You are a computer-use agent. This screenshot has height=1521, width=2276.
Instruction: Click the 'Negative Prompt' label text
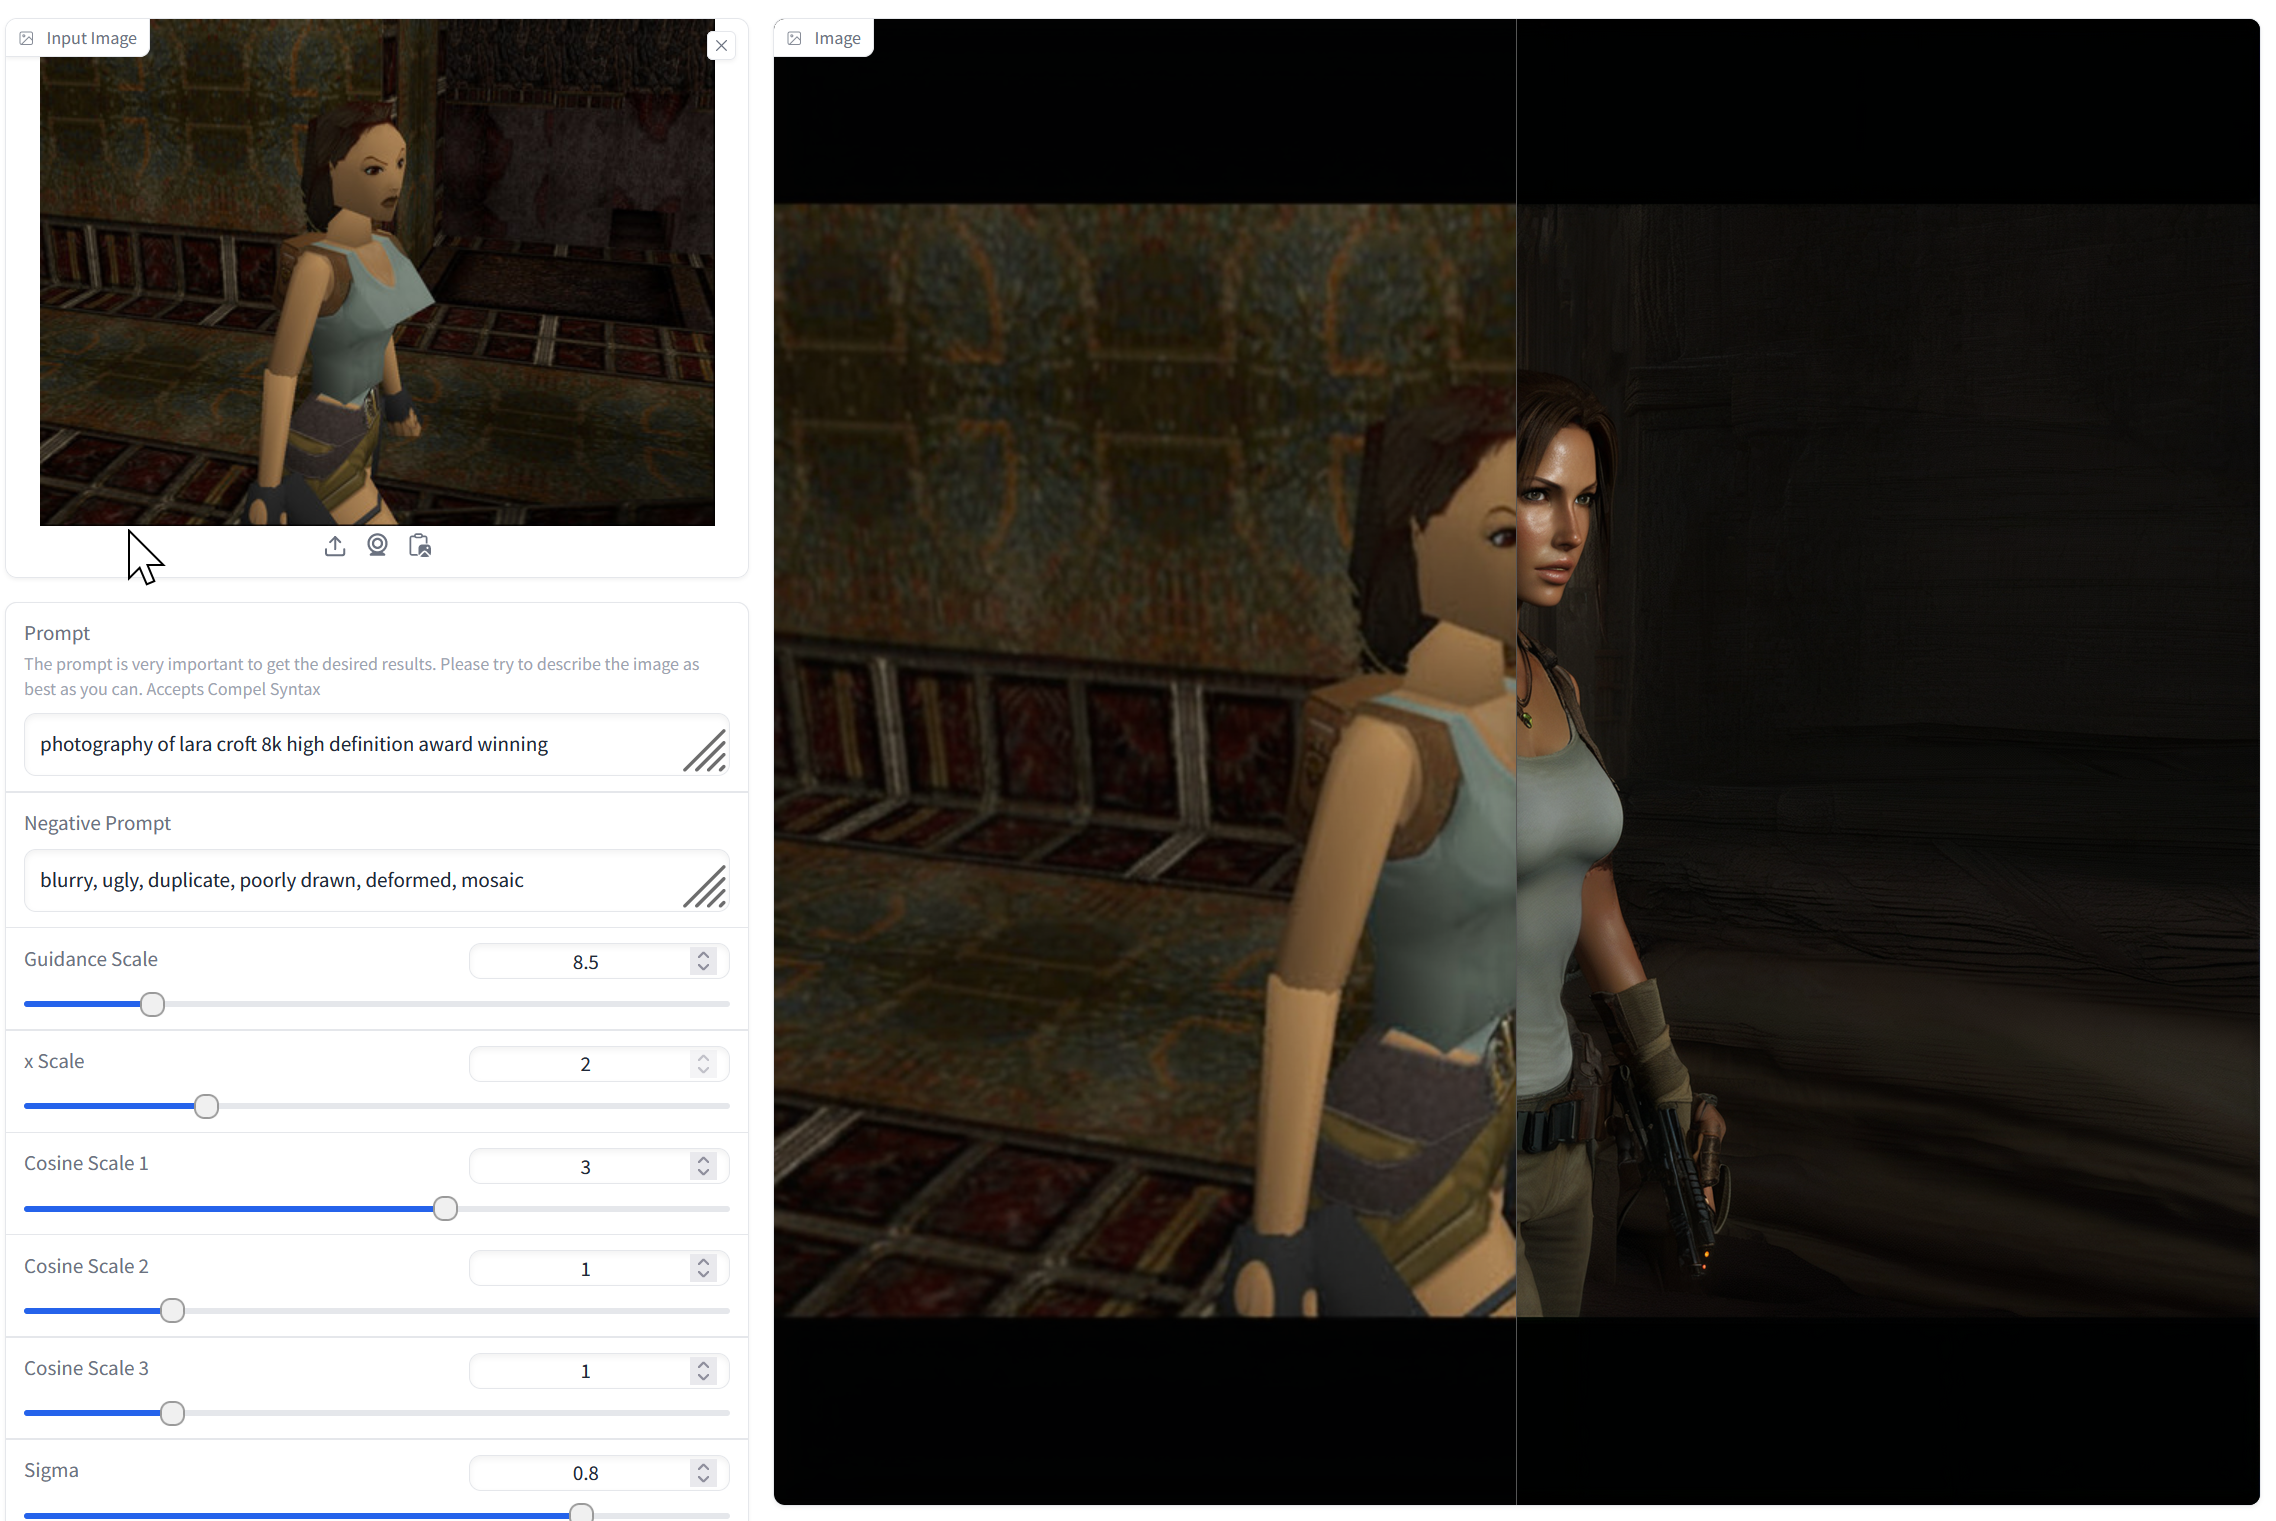(x=98, y=823)
